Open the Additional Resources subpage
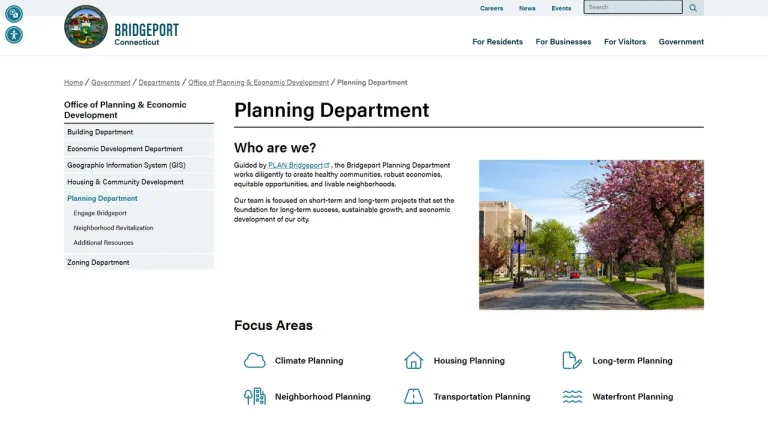The width and height of the screenshot is (768, 432). click(103, 242)
